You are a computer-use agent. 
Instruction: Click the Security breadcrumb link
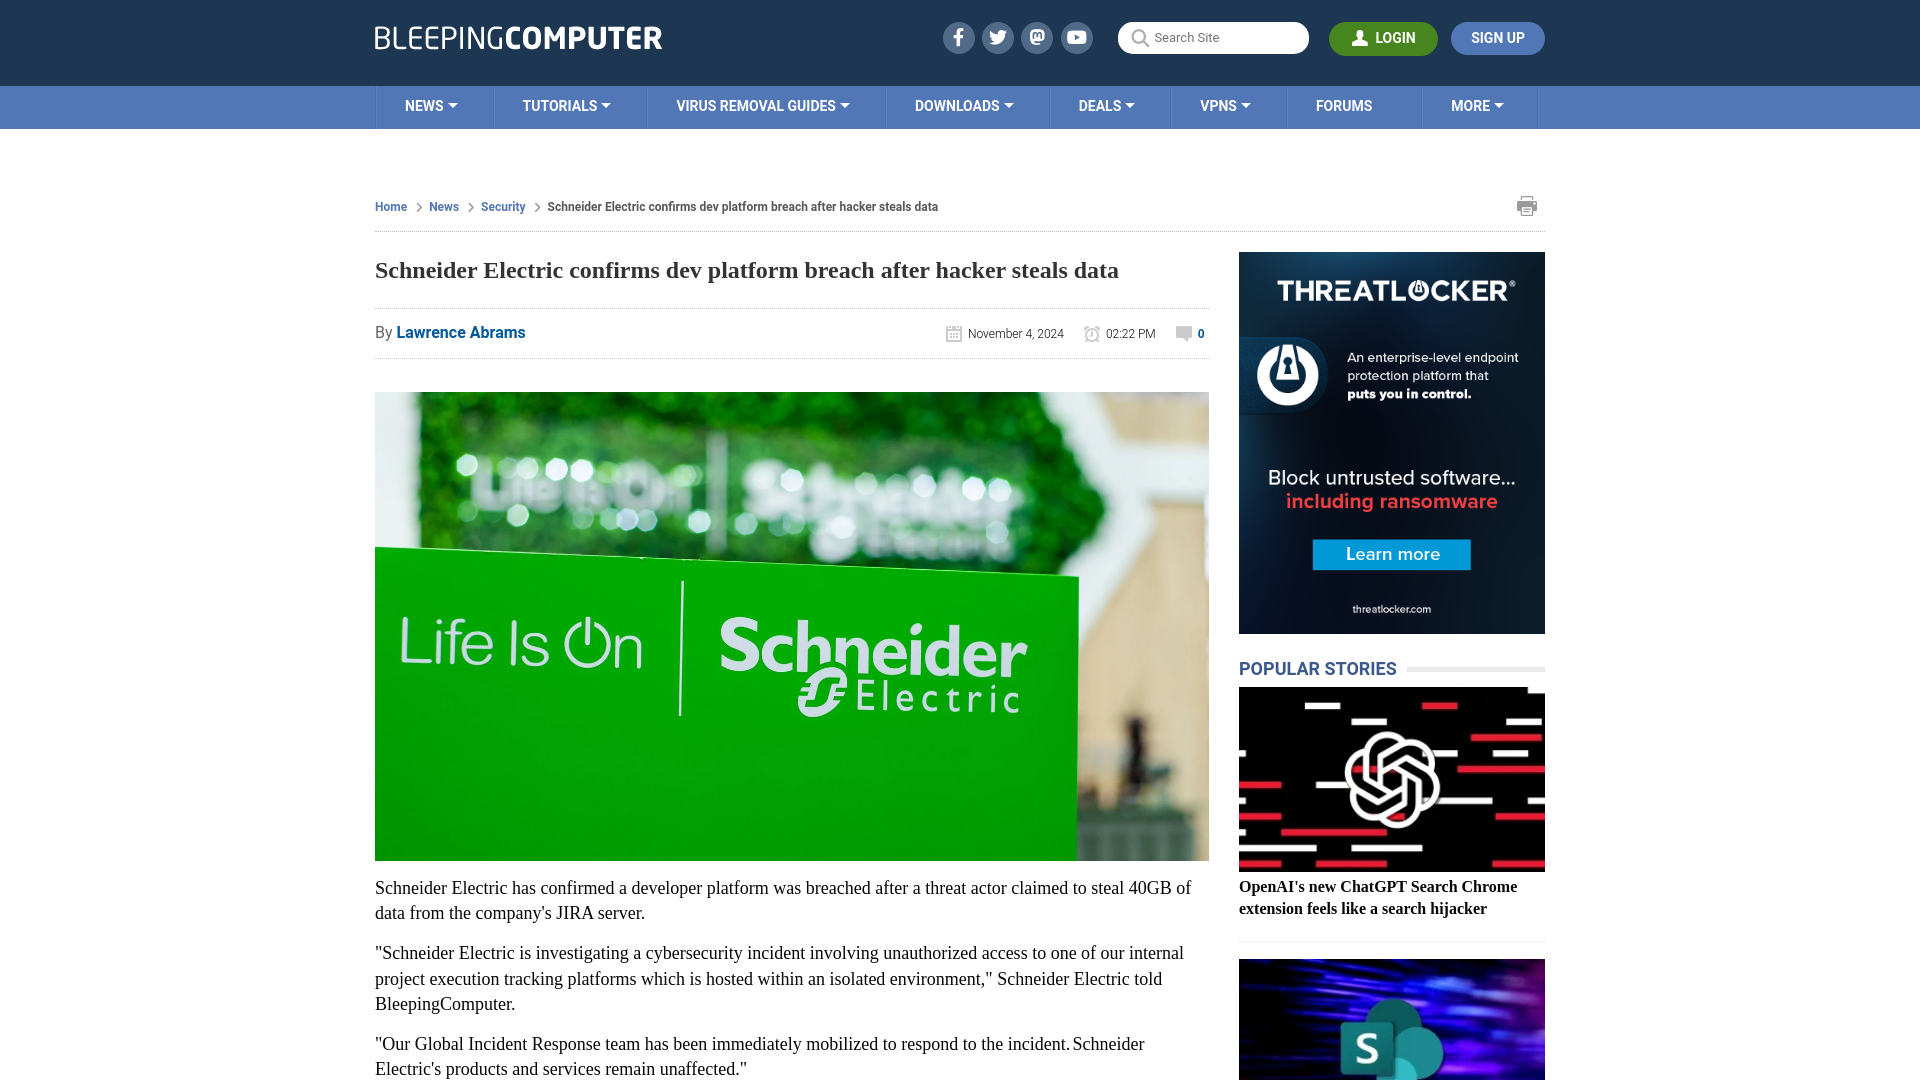pyautogui.click(x=502, y=206)
